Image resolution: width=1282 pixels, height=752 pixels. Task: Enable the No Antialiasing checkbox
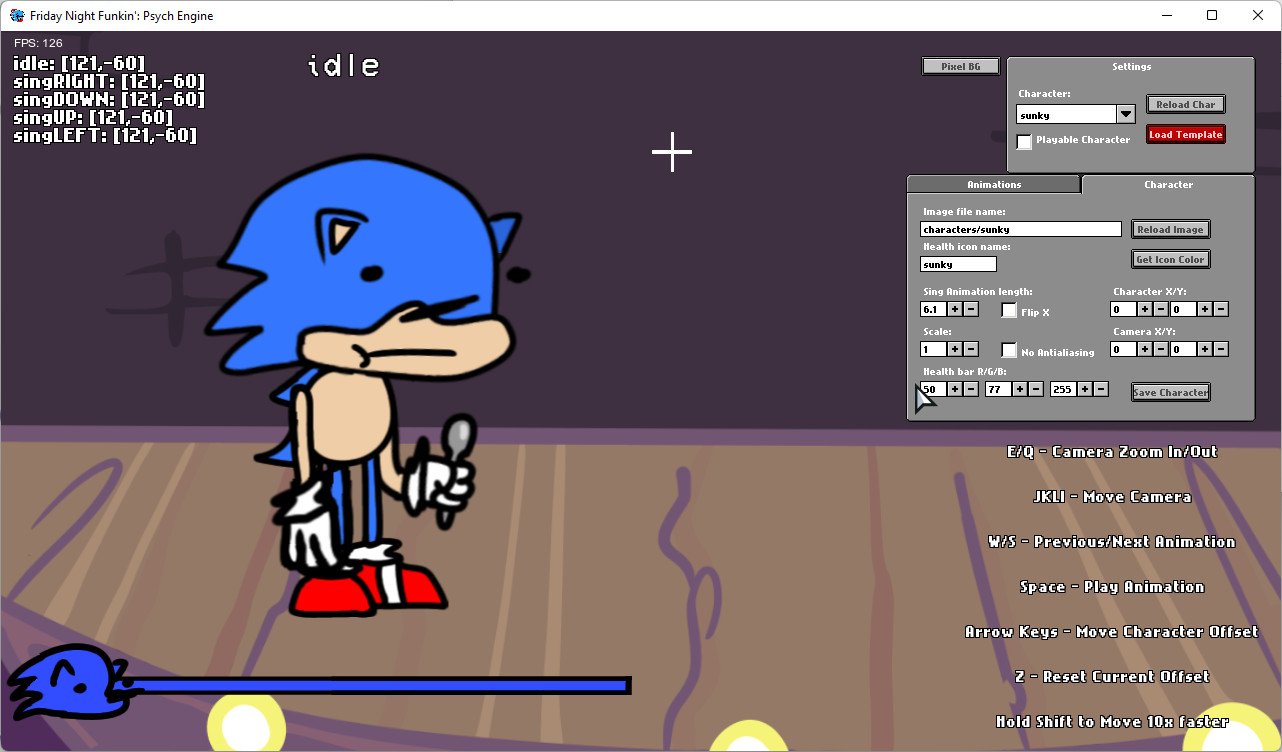click(1009, 350)
